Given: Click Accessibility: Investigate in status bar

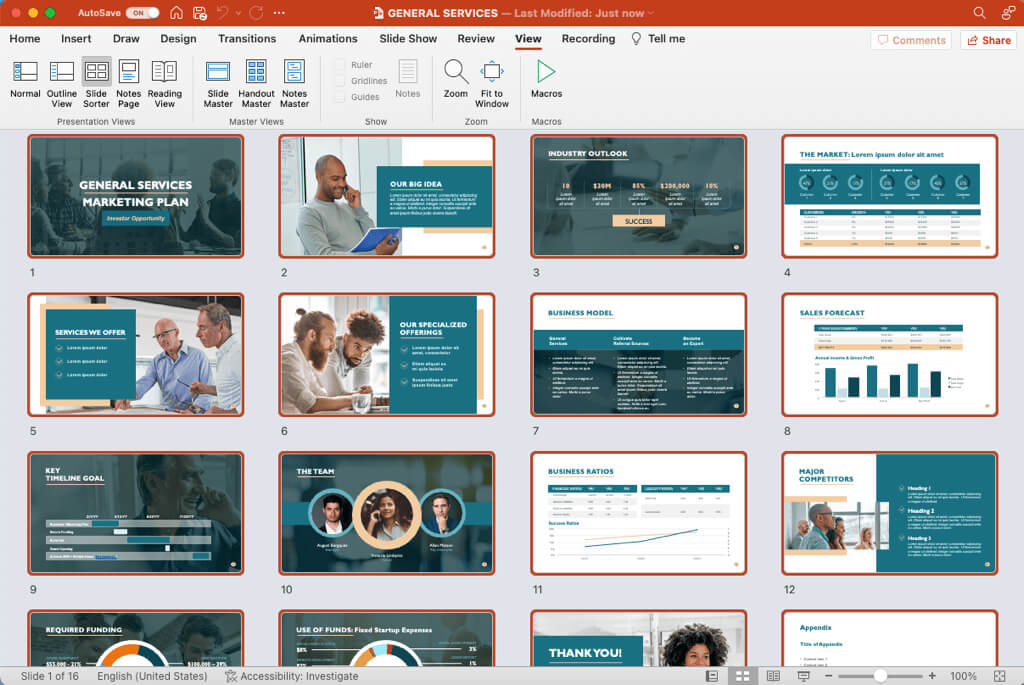Looking at the screenshot, I should click(x=291, y=676).
